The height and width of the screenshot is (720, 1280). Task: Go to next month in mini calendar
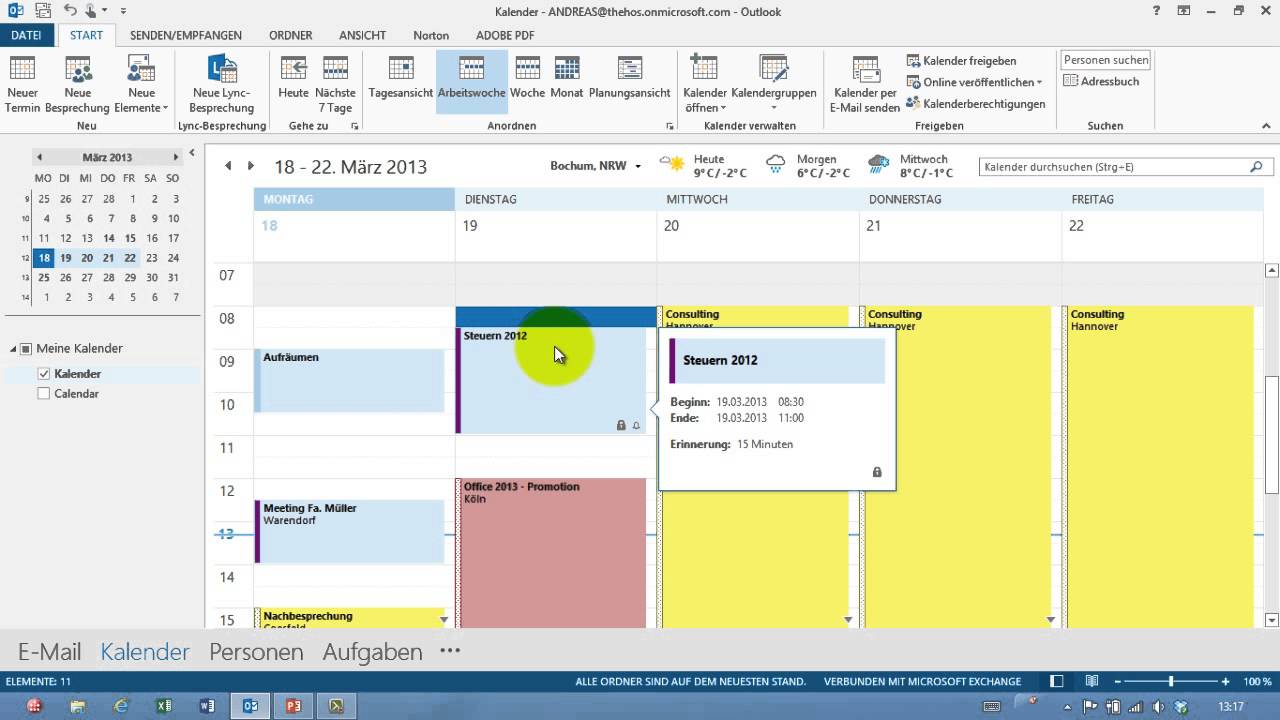[176, 157]
